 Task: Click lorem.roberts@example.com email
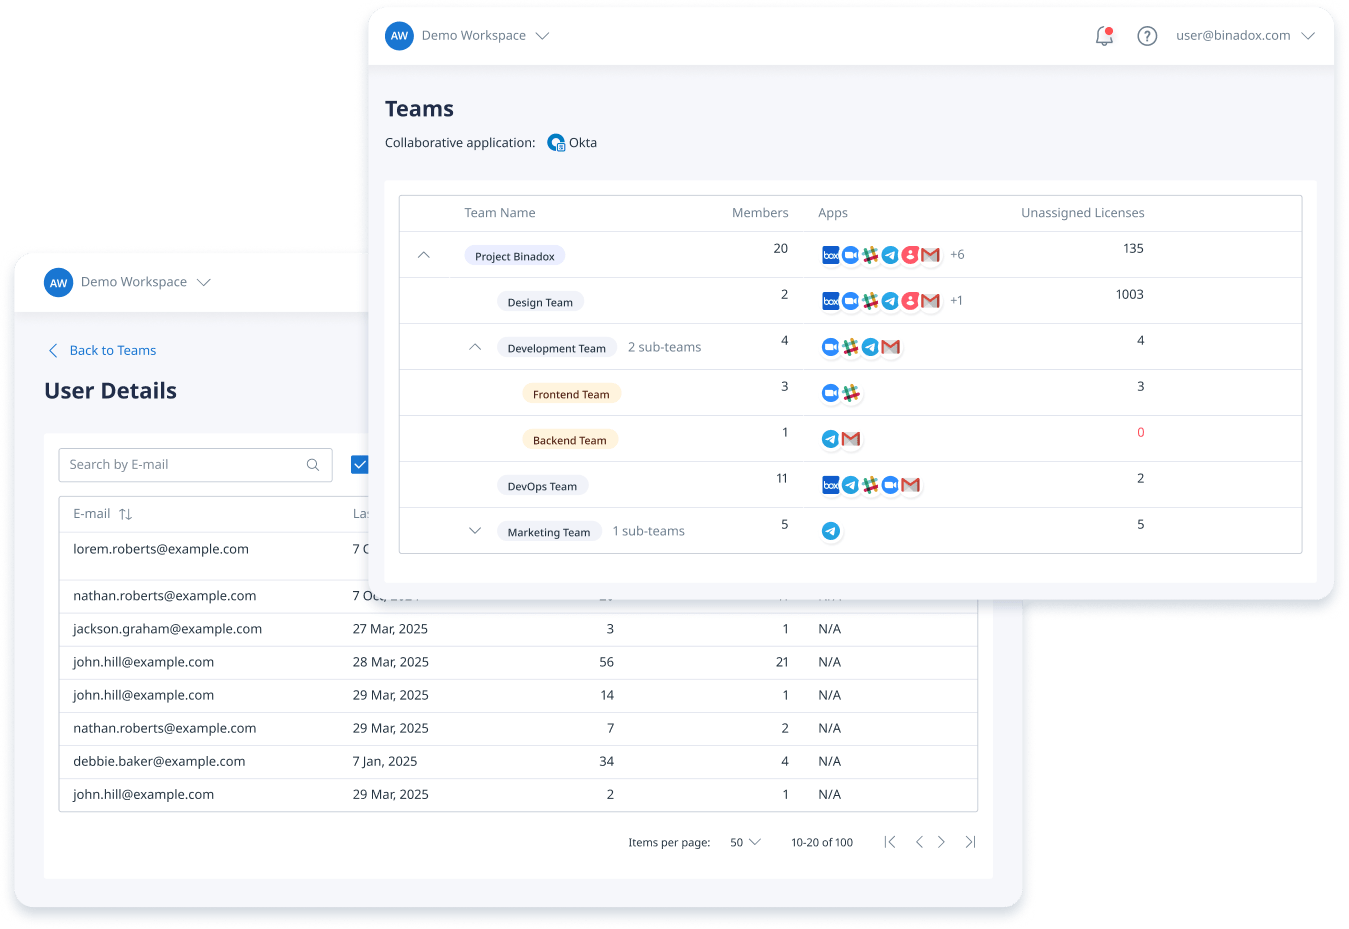(x=161, y=549)
